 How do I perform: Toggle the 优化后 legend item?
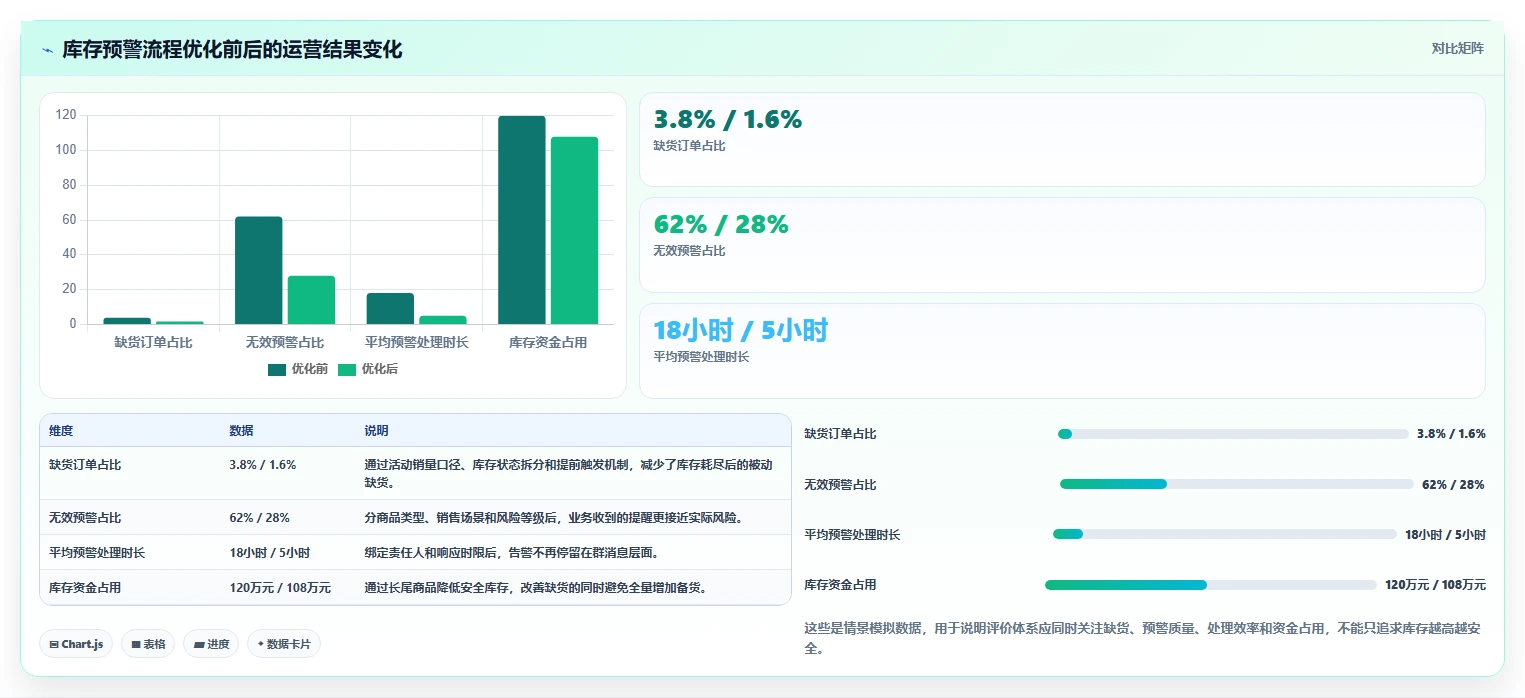tap(367, 370)
